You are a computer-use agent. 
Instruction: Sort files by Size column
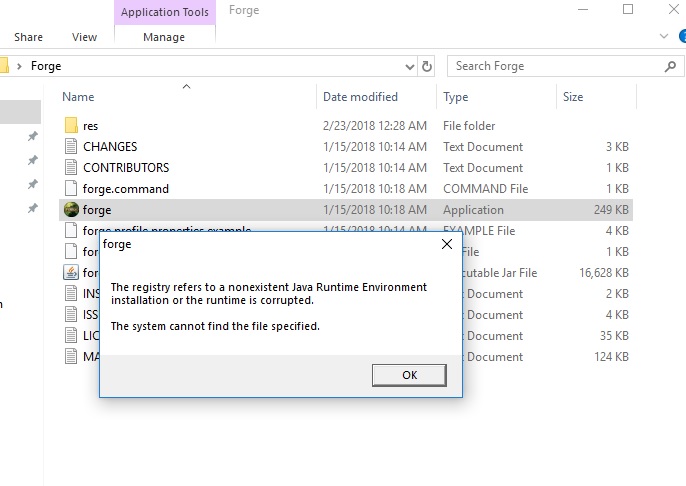pyautogui.click(x=573, y=97)
